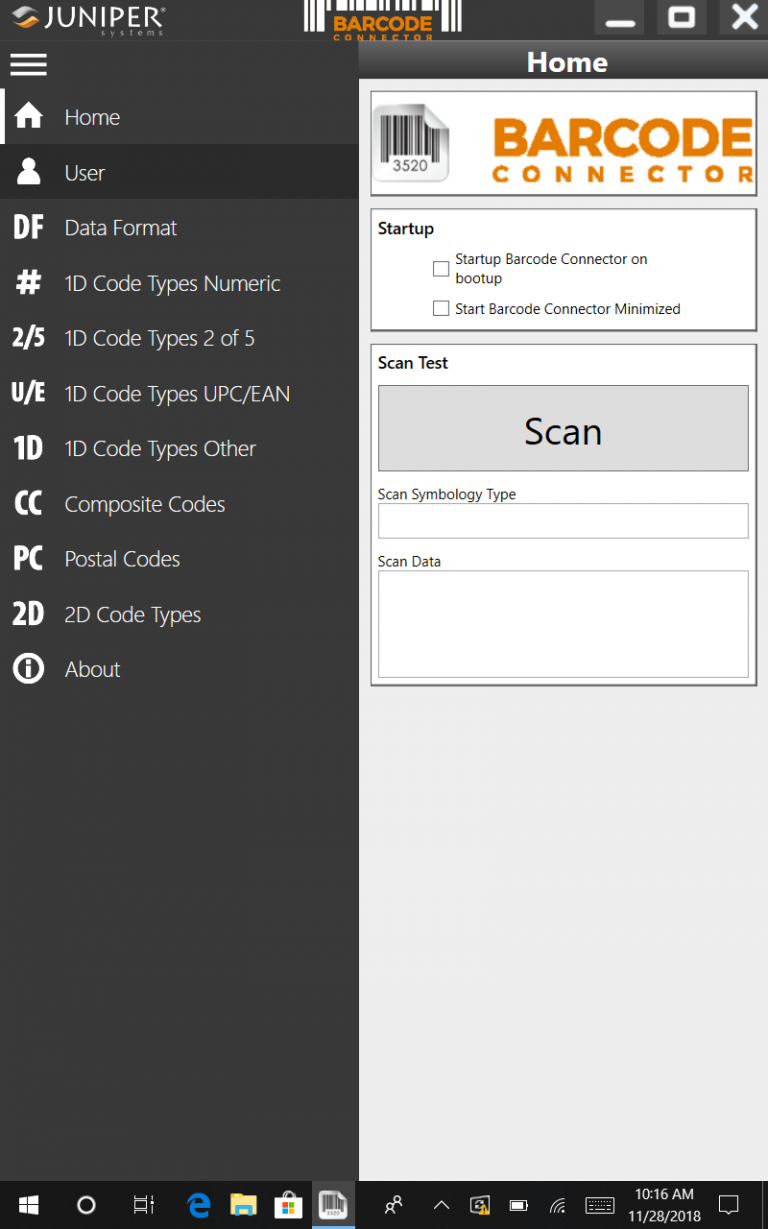This screenshot has height=1229, width=768.
Task: Enable Startup Barcode Connector on bootup
Action: (441, 268)
